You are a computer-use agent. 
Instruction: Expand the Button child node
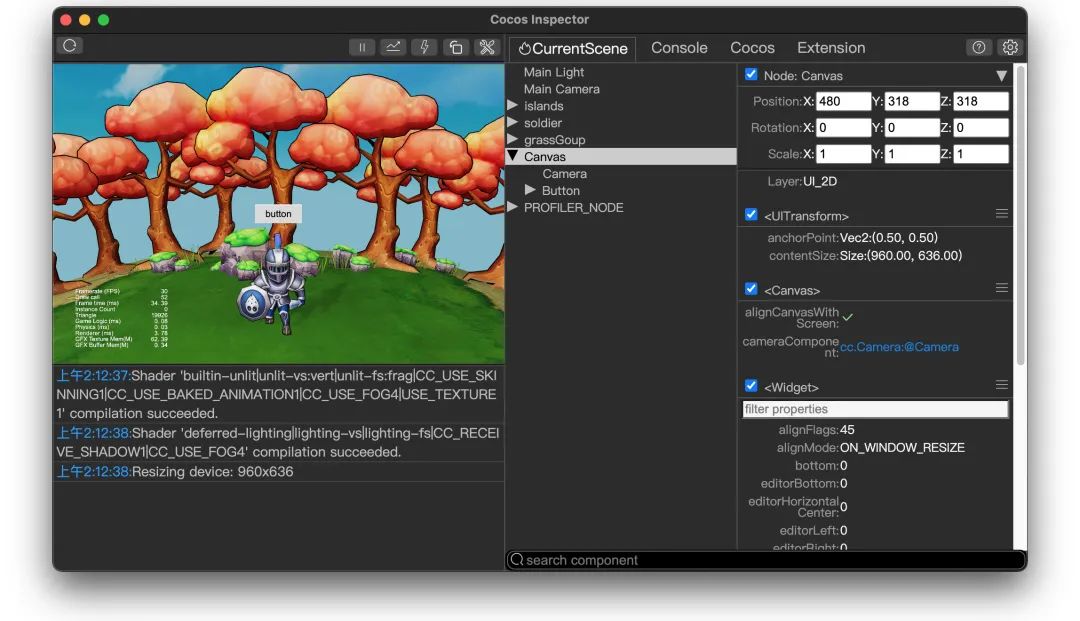pyautogui.click(x=530, y=189)
